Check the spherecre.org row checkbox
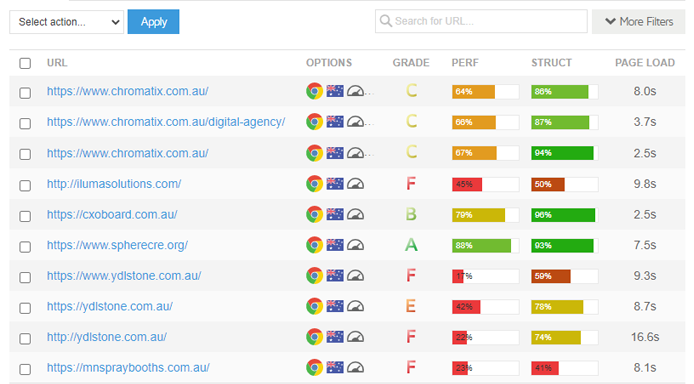694x384 pixels. click(x=25, y=246)
